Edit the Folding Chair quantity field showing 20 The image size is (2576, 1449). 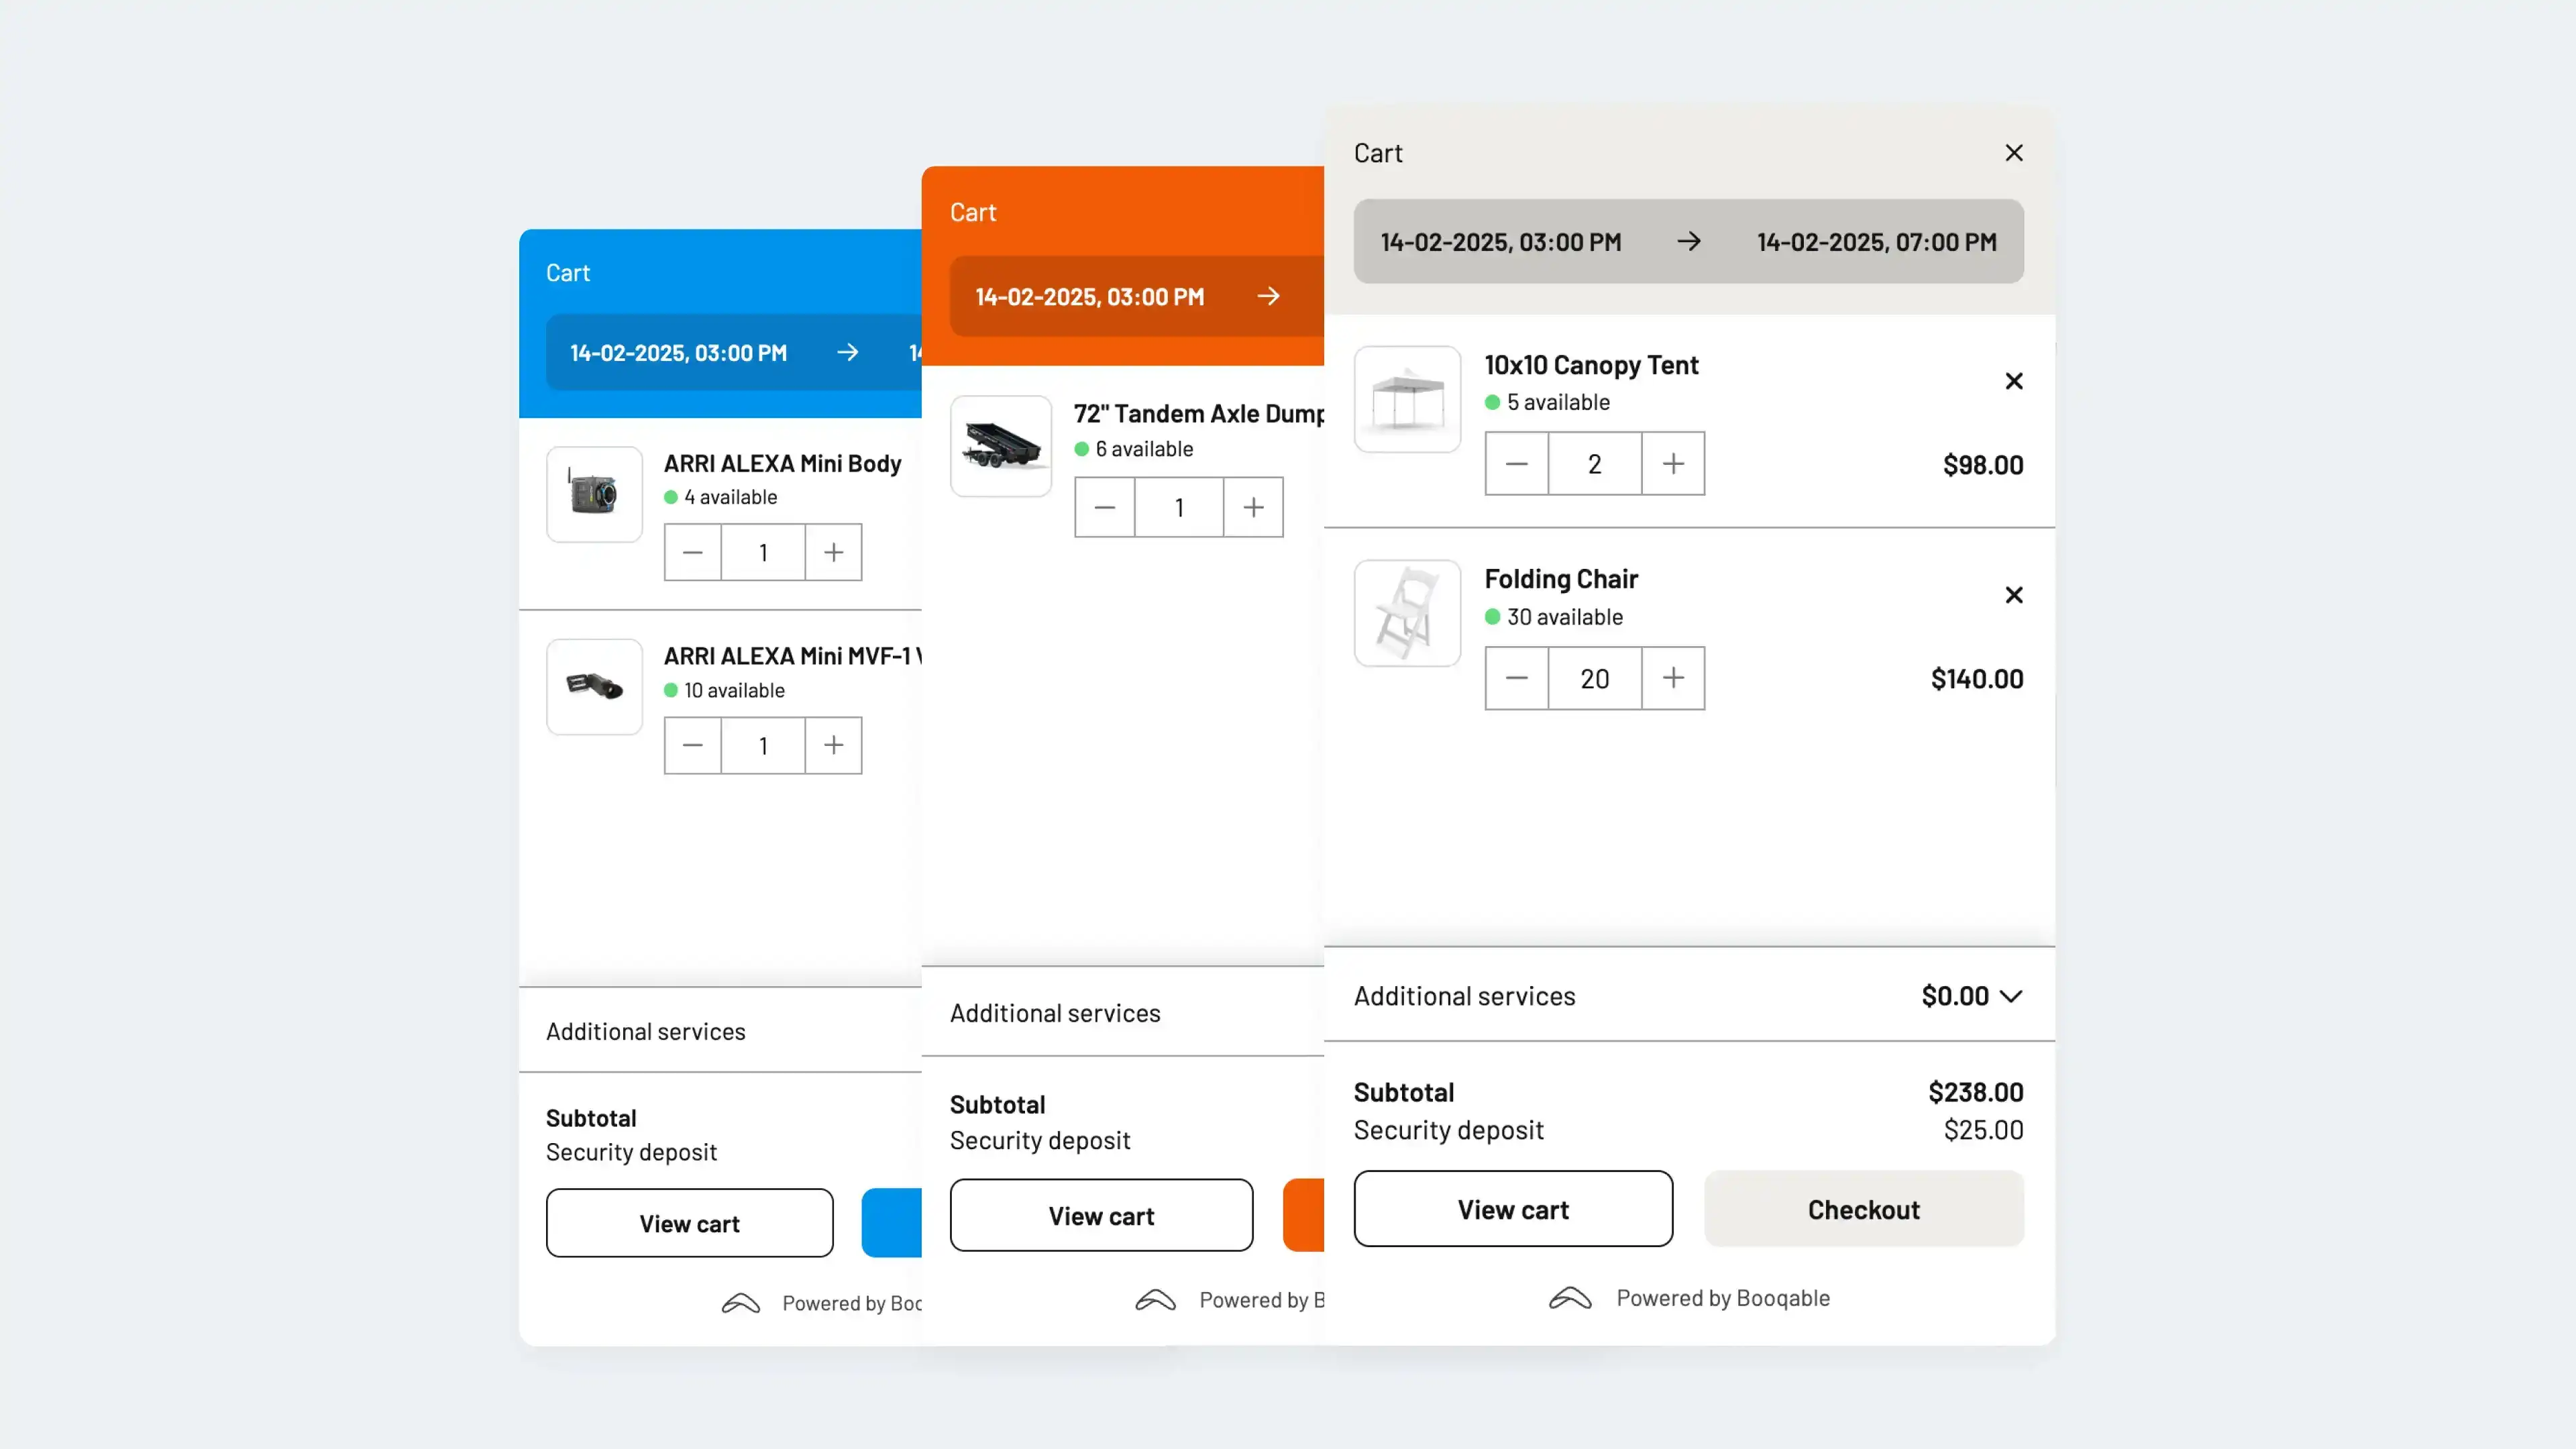(x=1594, y=678)
